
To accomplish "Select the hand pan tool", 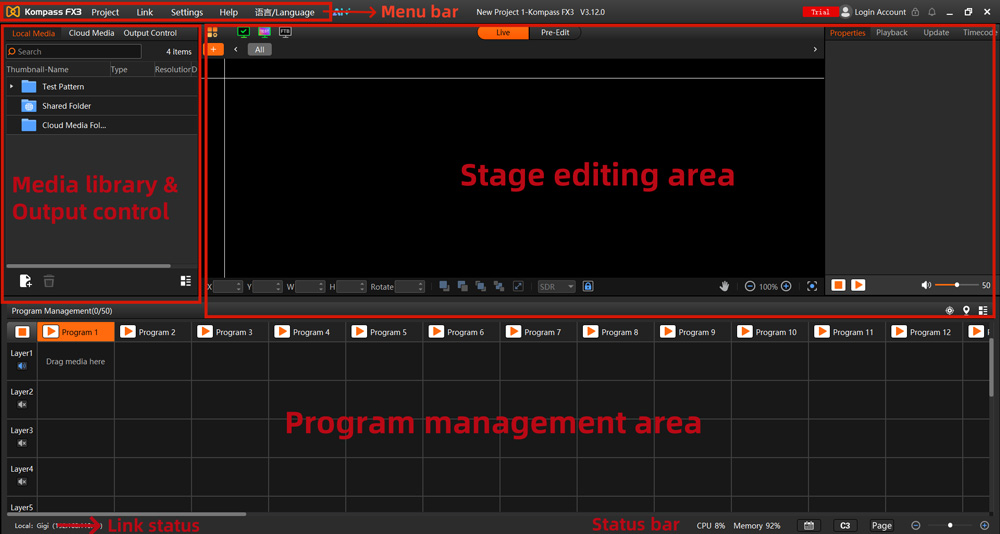I will coord(724,286).
